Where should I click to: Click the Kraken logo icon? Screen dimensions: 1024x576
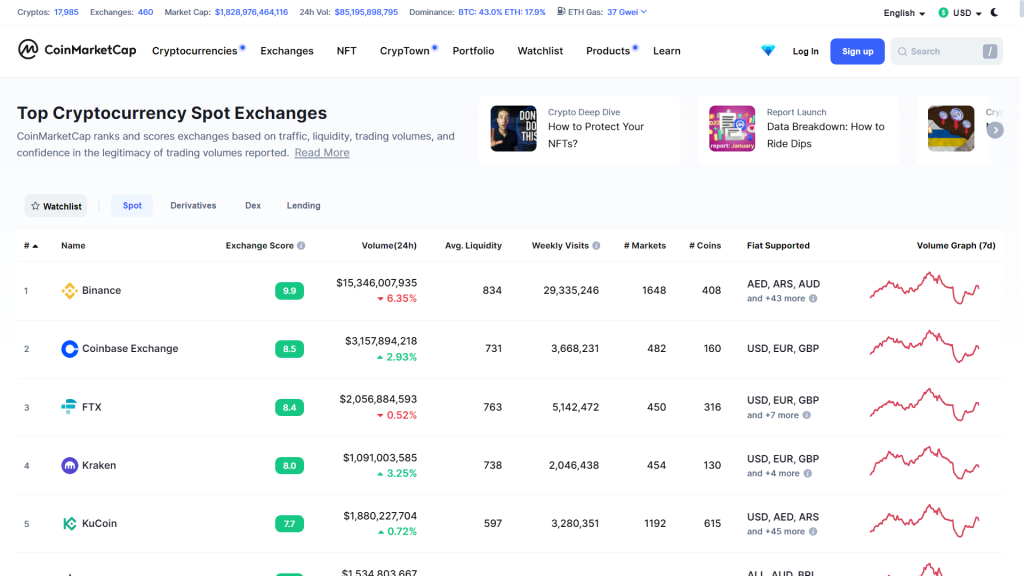click(x=69, y=466)
